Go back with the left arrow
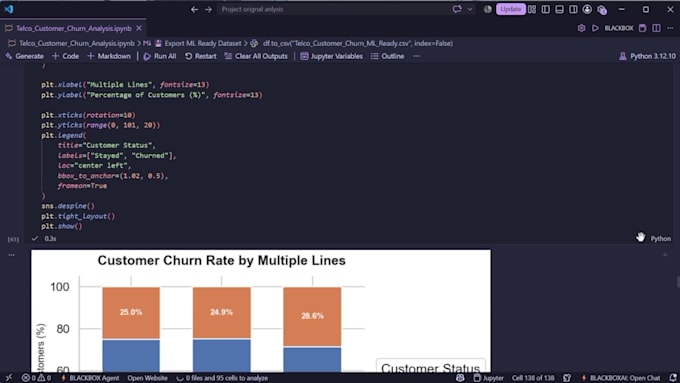The width and height of the screenshot is (680, 383). coord(194,9)
